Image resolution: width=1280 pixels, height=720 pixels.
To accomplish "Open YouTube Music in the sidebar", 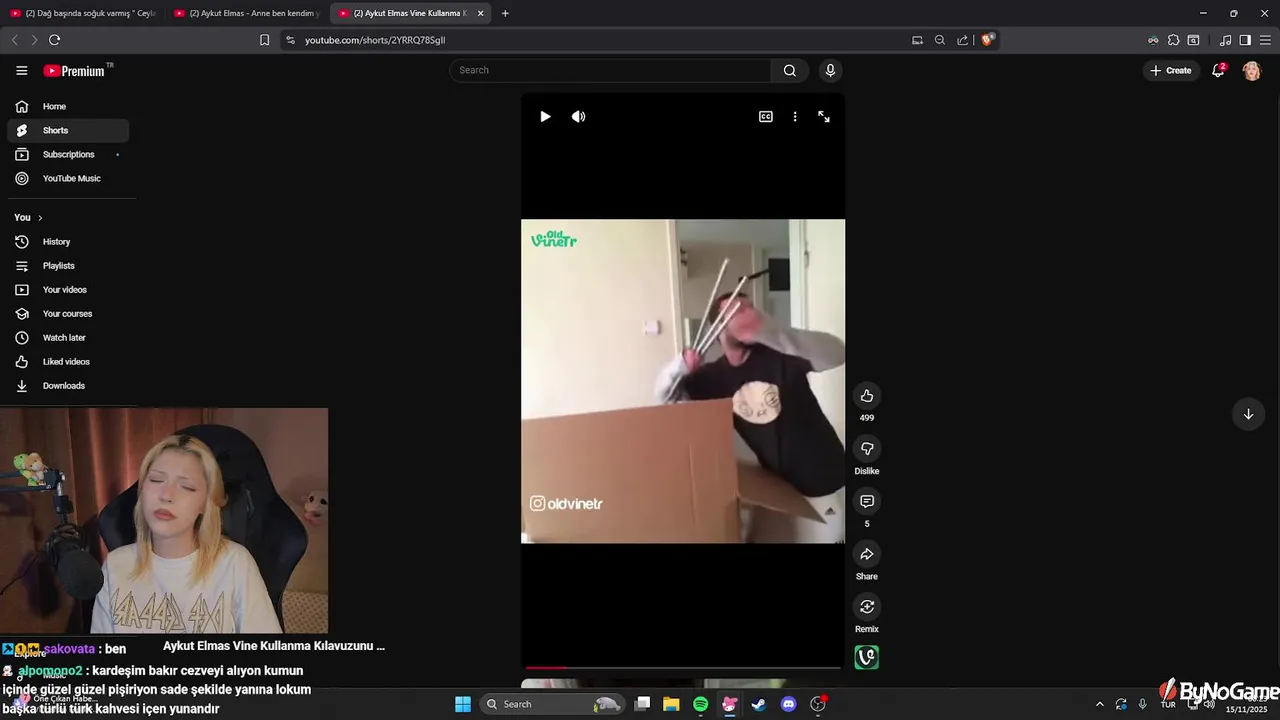I will click(68, 178).
